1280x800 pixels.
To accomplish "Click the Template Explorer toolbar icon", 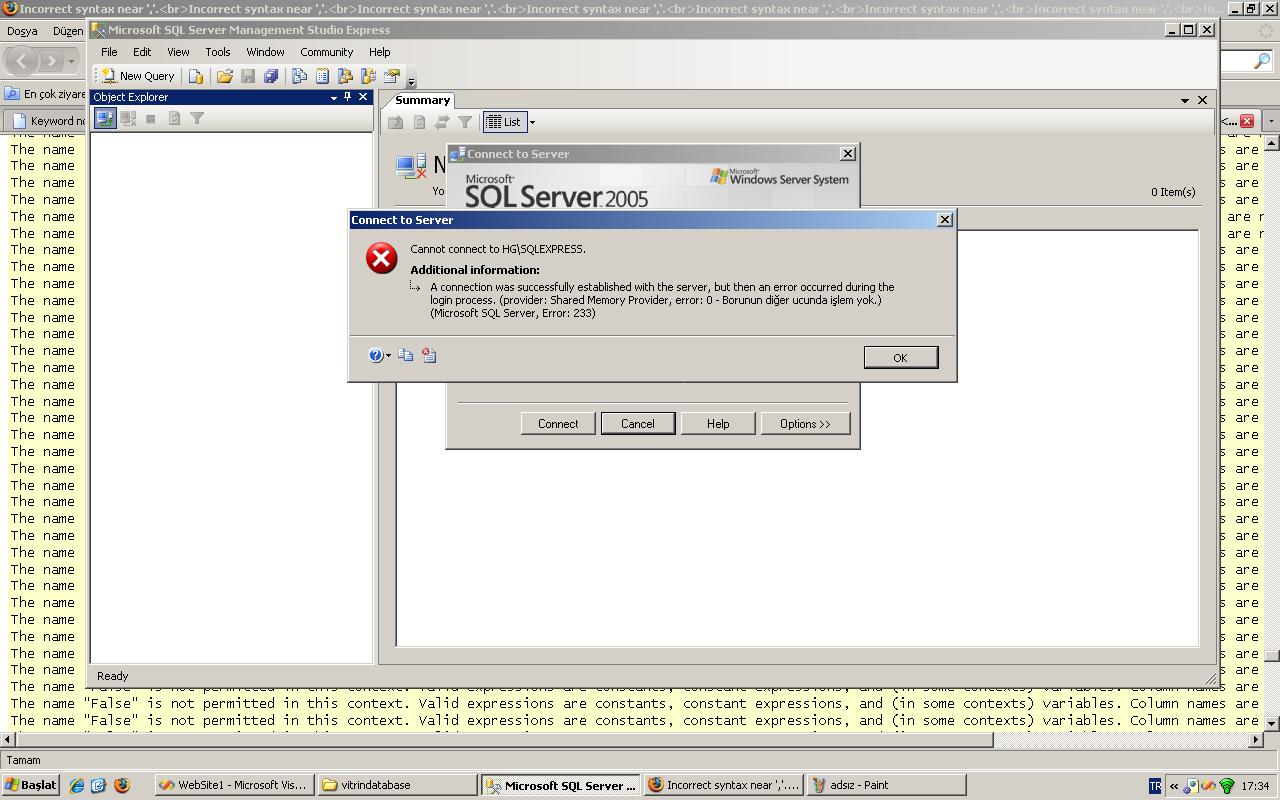I will (x=369, y=76).
